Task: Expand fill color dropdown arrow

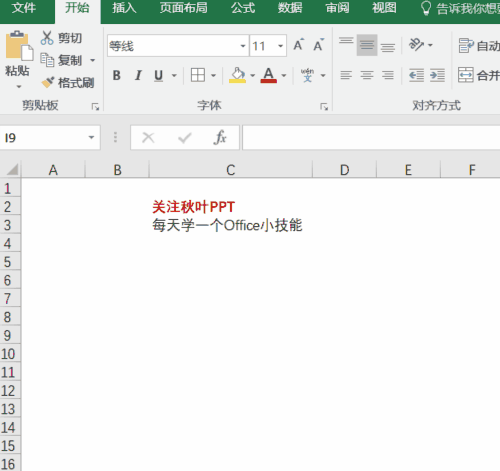Action: tap(252, 75)
